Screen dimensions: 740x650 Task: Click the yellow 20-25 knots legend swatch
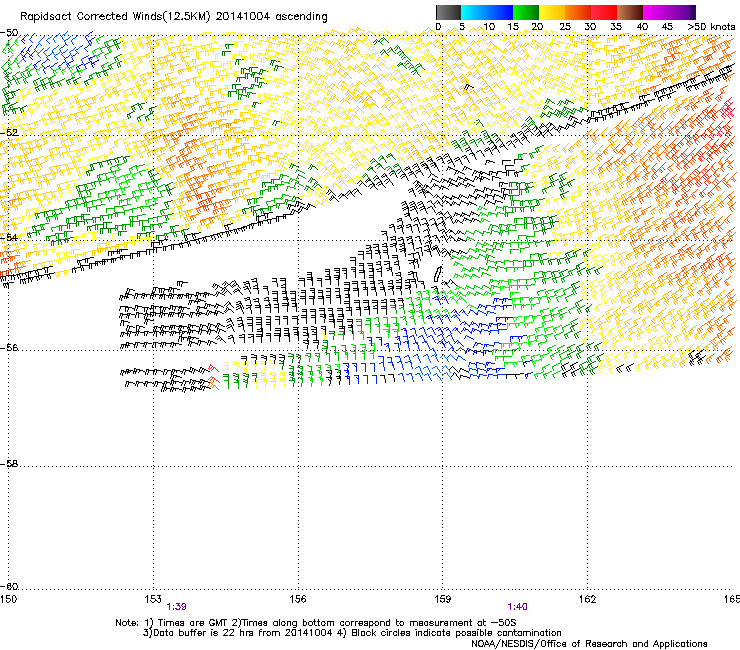click(552, 12)
